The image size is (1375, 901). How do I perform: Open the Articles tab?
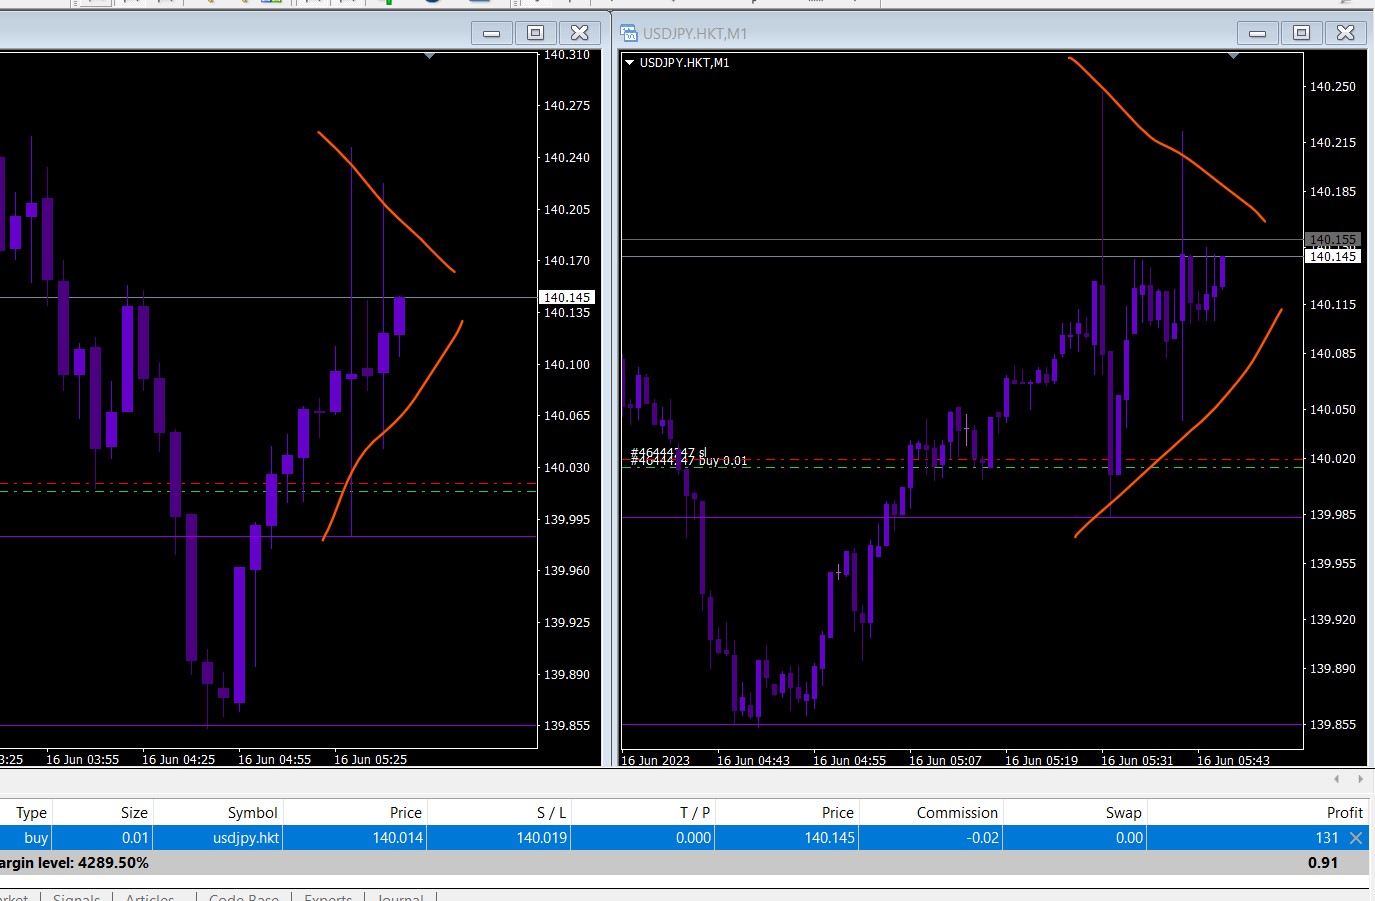[x=150, y=896]
